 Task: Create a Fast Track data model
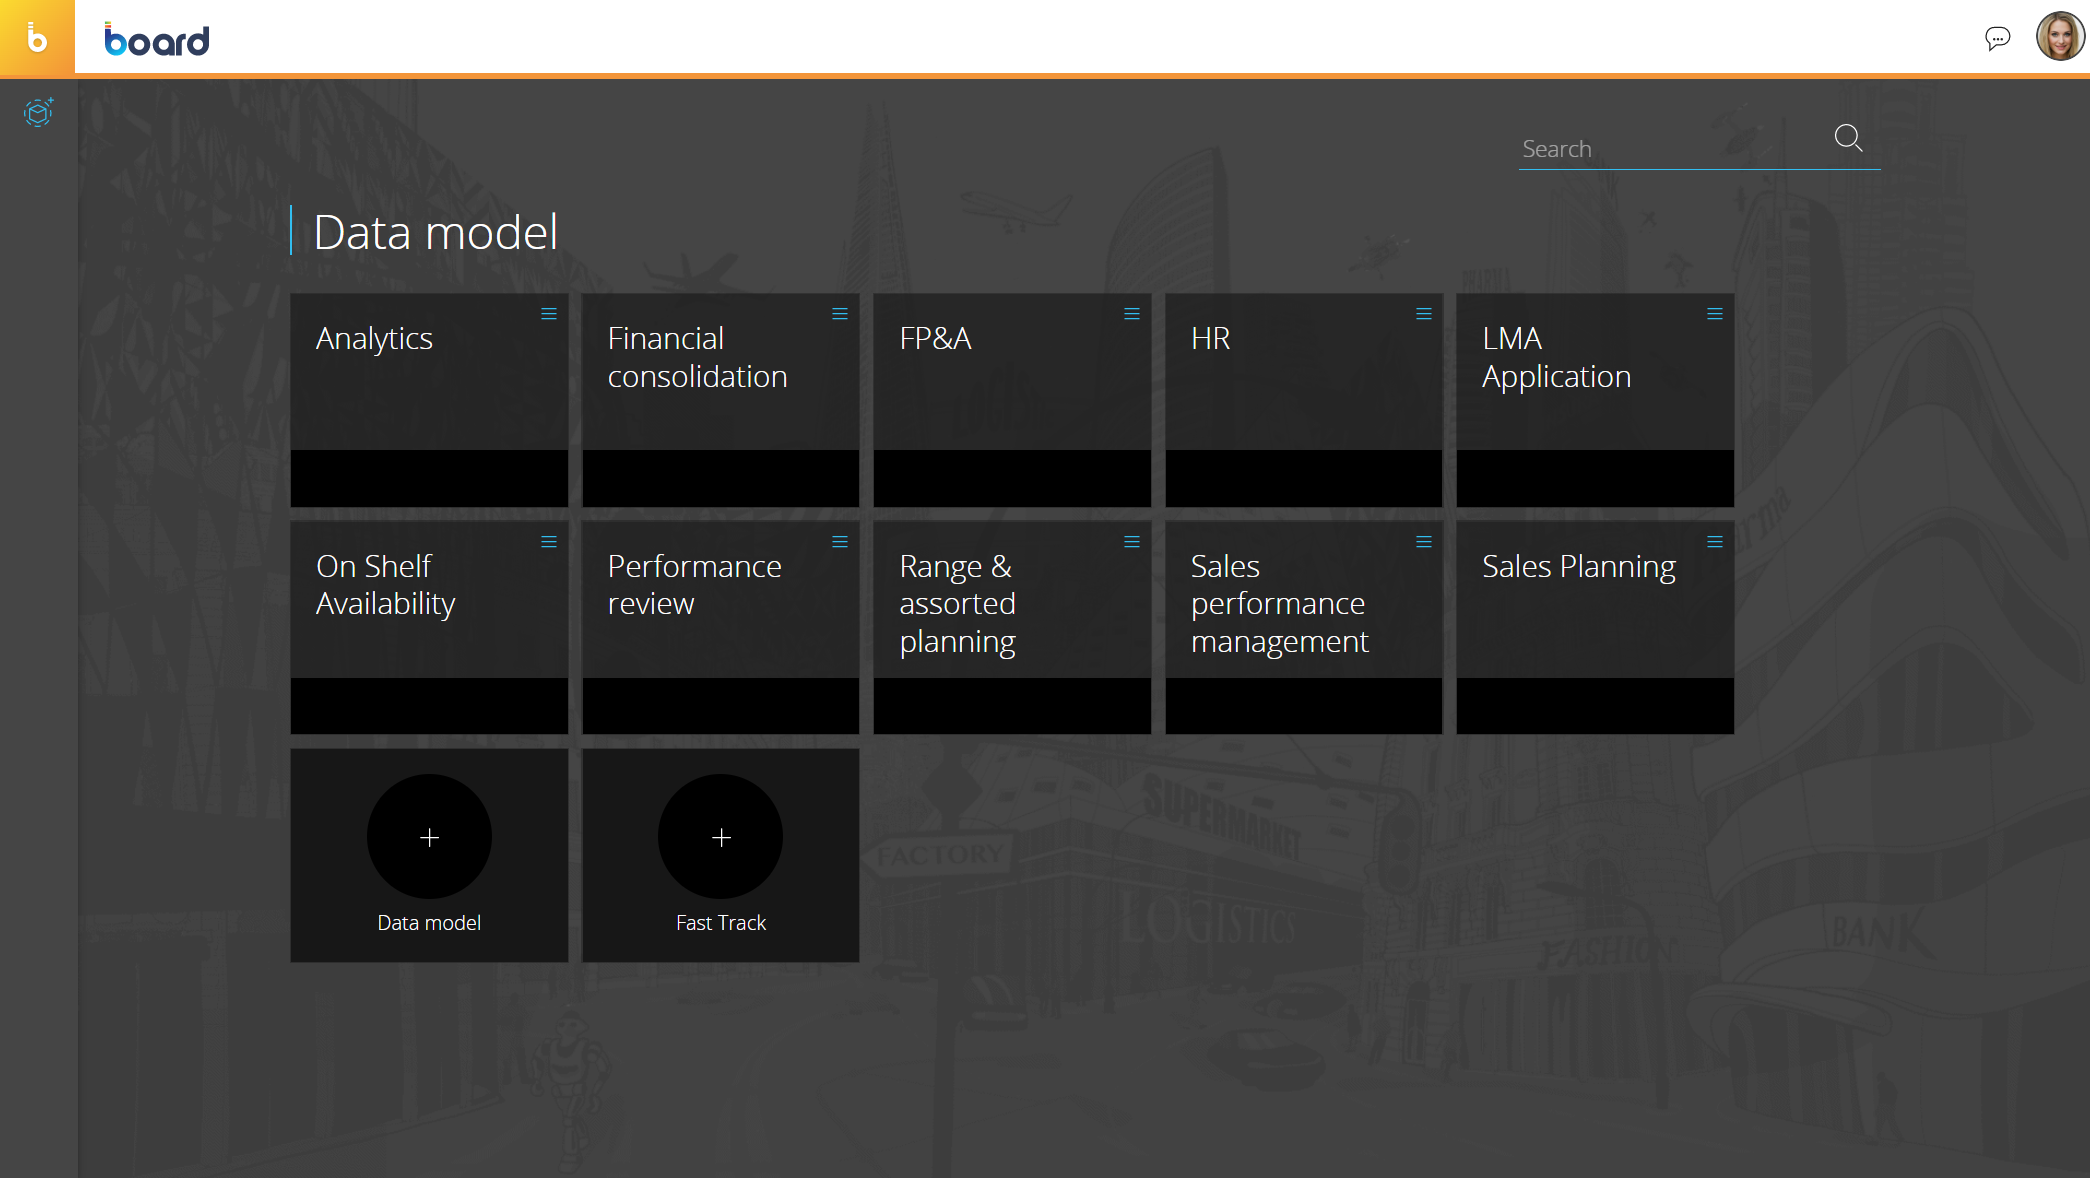720,838
